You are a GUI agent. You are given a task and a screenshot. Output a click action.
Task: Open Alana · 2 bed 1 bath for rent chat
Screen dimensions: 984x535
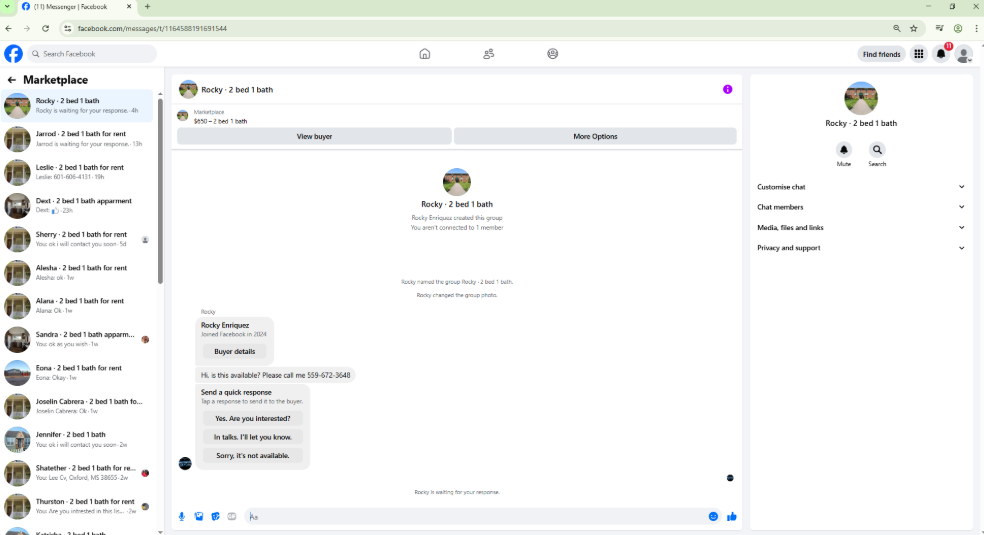coord(77,305)
